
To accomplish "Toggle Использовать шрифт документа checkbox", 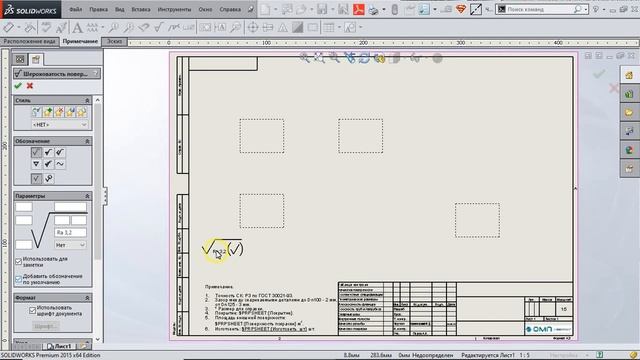I will 33,311.
